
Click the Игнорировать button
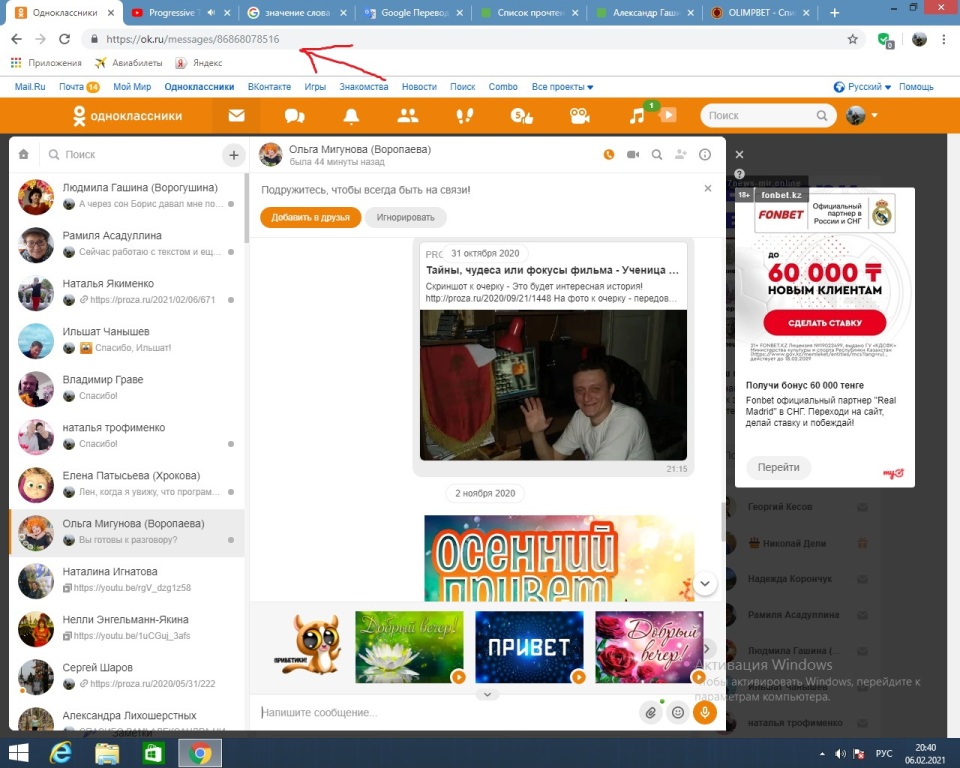point(405,217)
